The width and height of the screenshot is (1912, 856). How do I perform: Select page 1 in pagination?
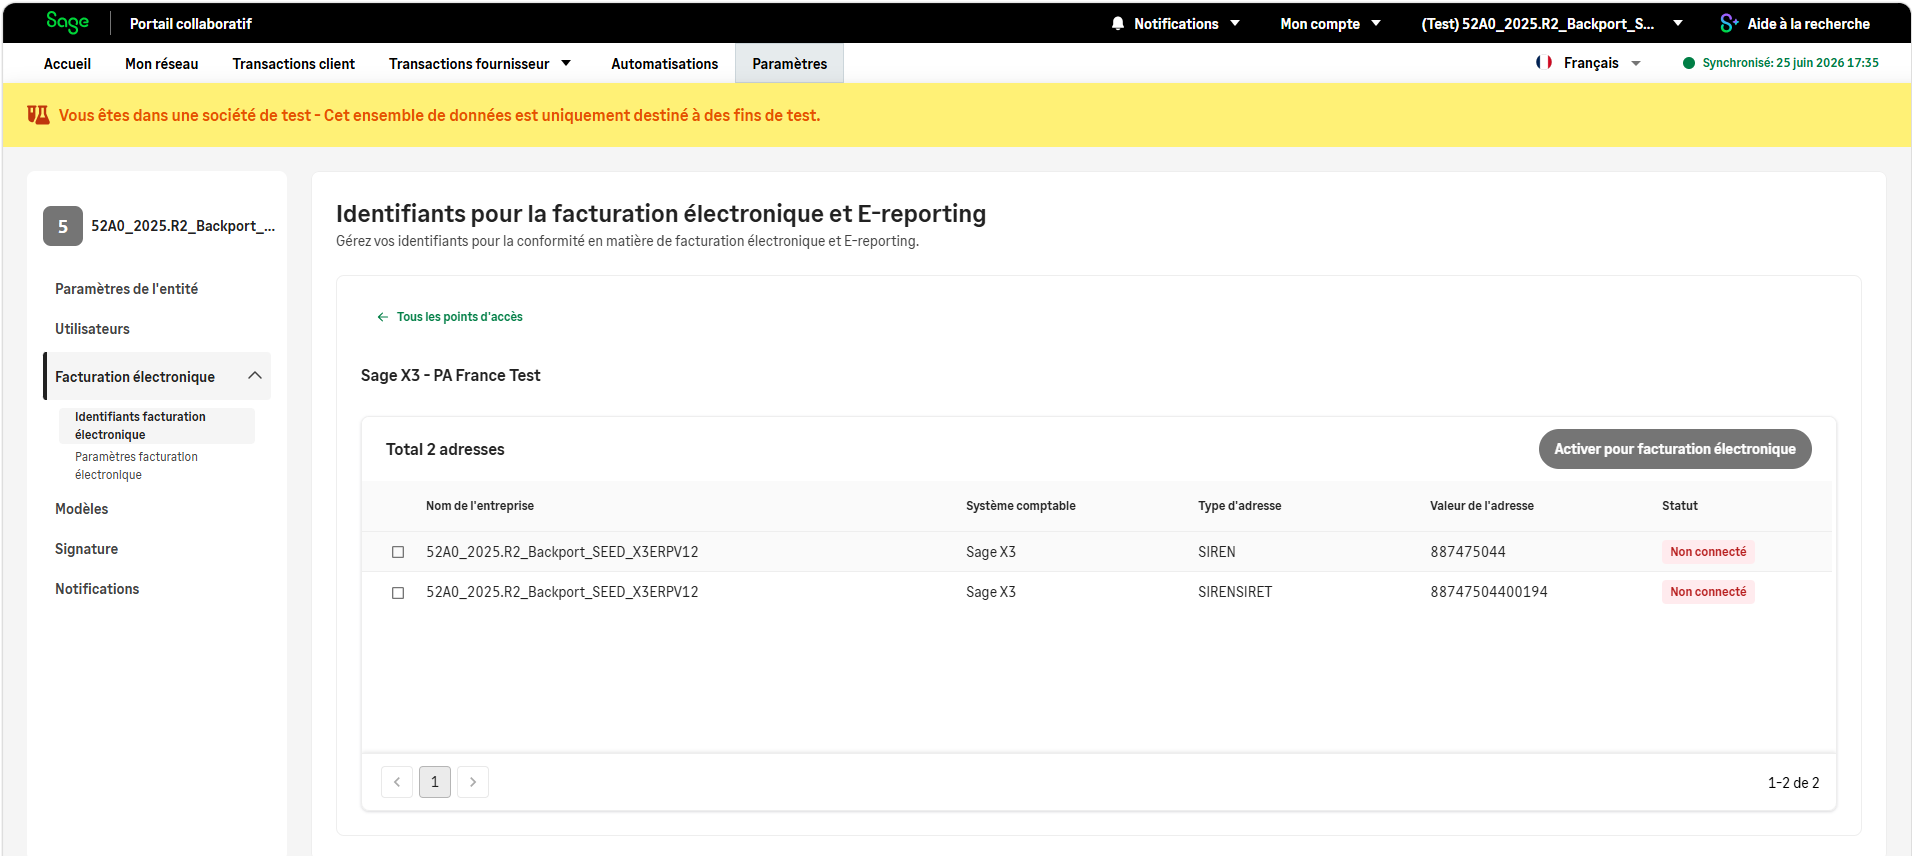tap(435, 782)
